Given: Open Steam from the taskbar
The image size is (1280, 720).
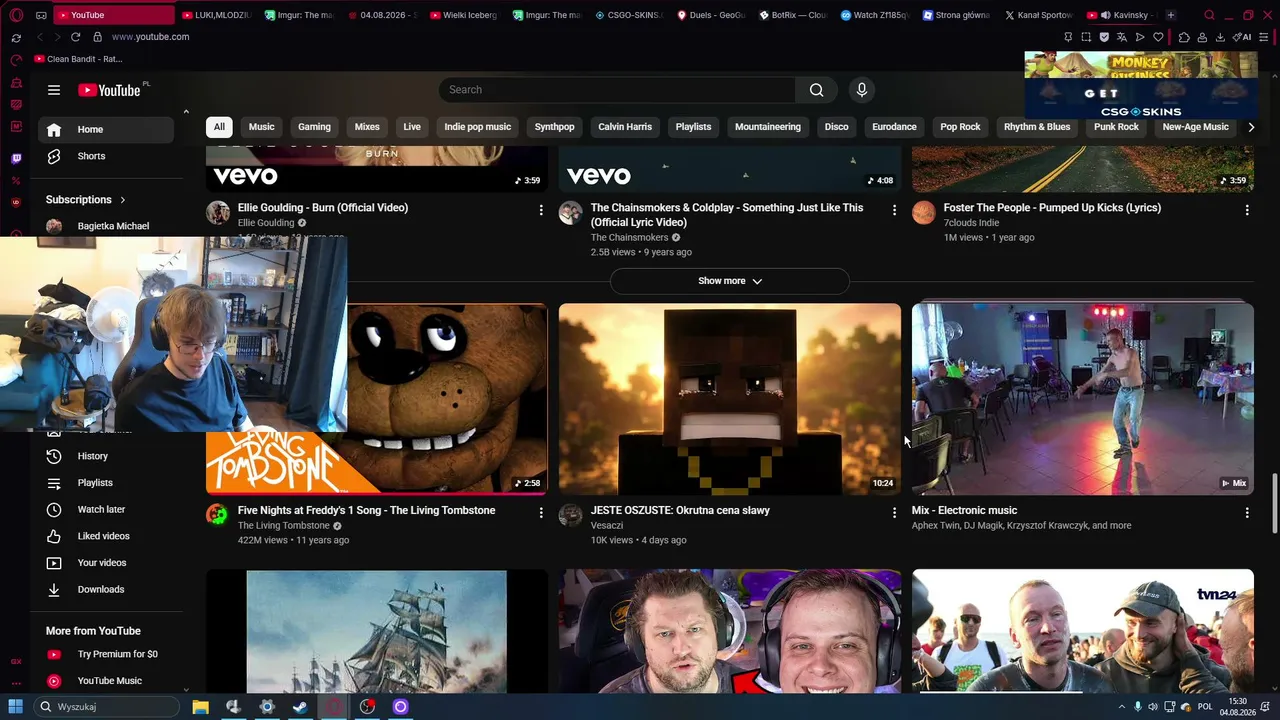Looking at the screenshot, I should pyautogui.click(x=300, y=707).
